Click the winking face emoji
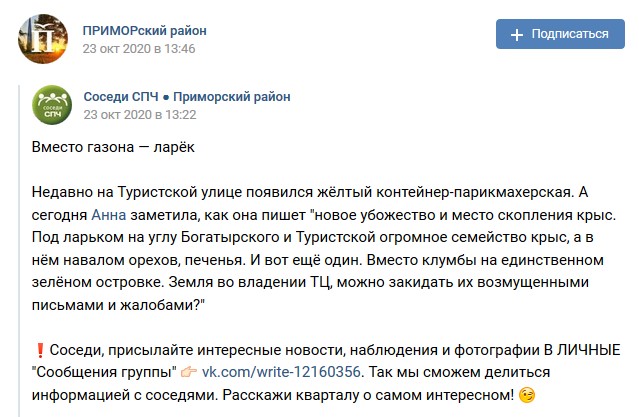 (527, 395)
